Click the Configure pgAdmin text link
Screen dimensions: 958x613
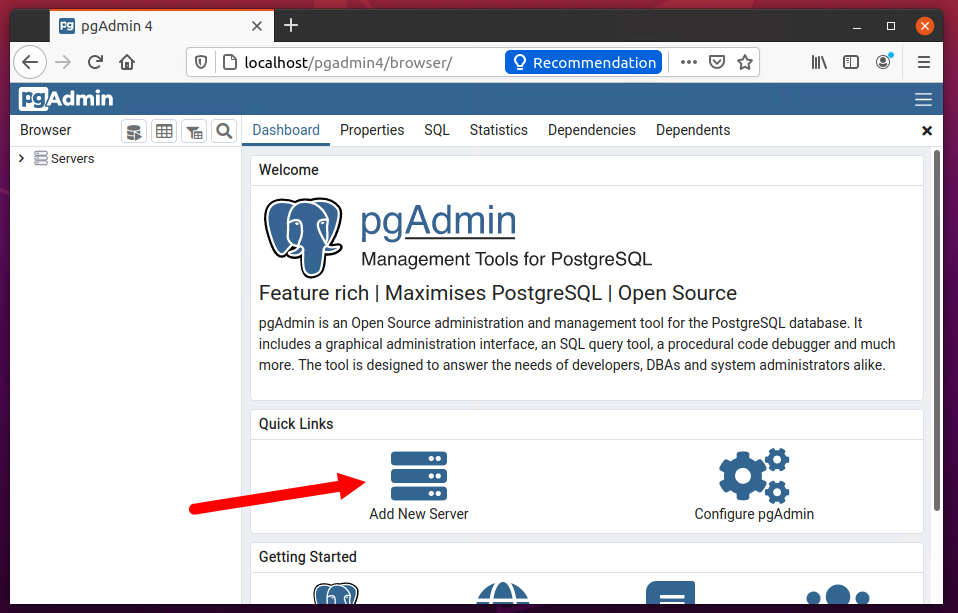point(754,514)
